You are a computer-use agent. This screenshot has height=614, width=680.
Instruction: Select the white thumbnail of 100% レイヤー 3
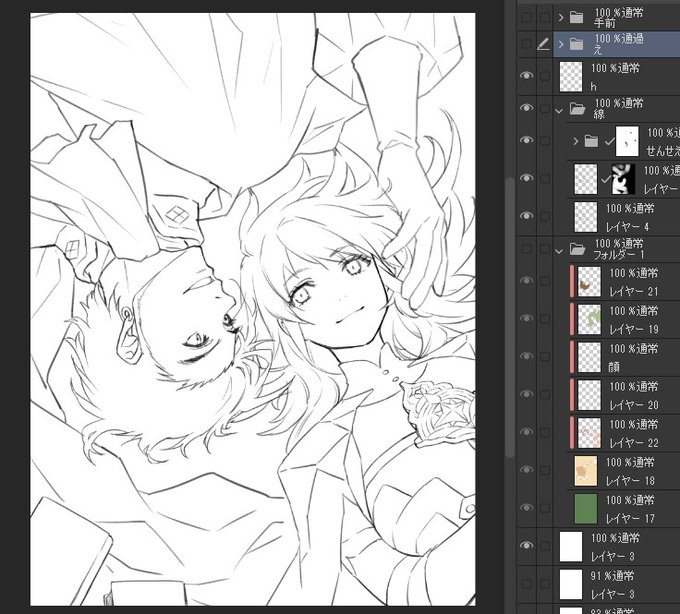click(x=571, y=546)
